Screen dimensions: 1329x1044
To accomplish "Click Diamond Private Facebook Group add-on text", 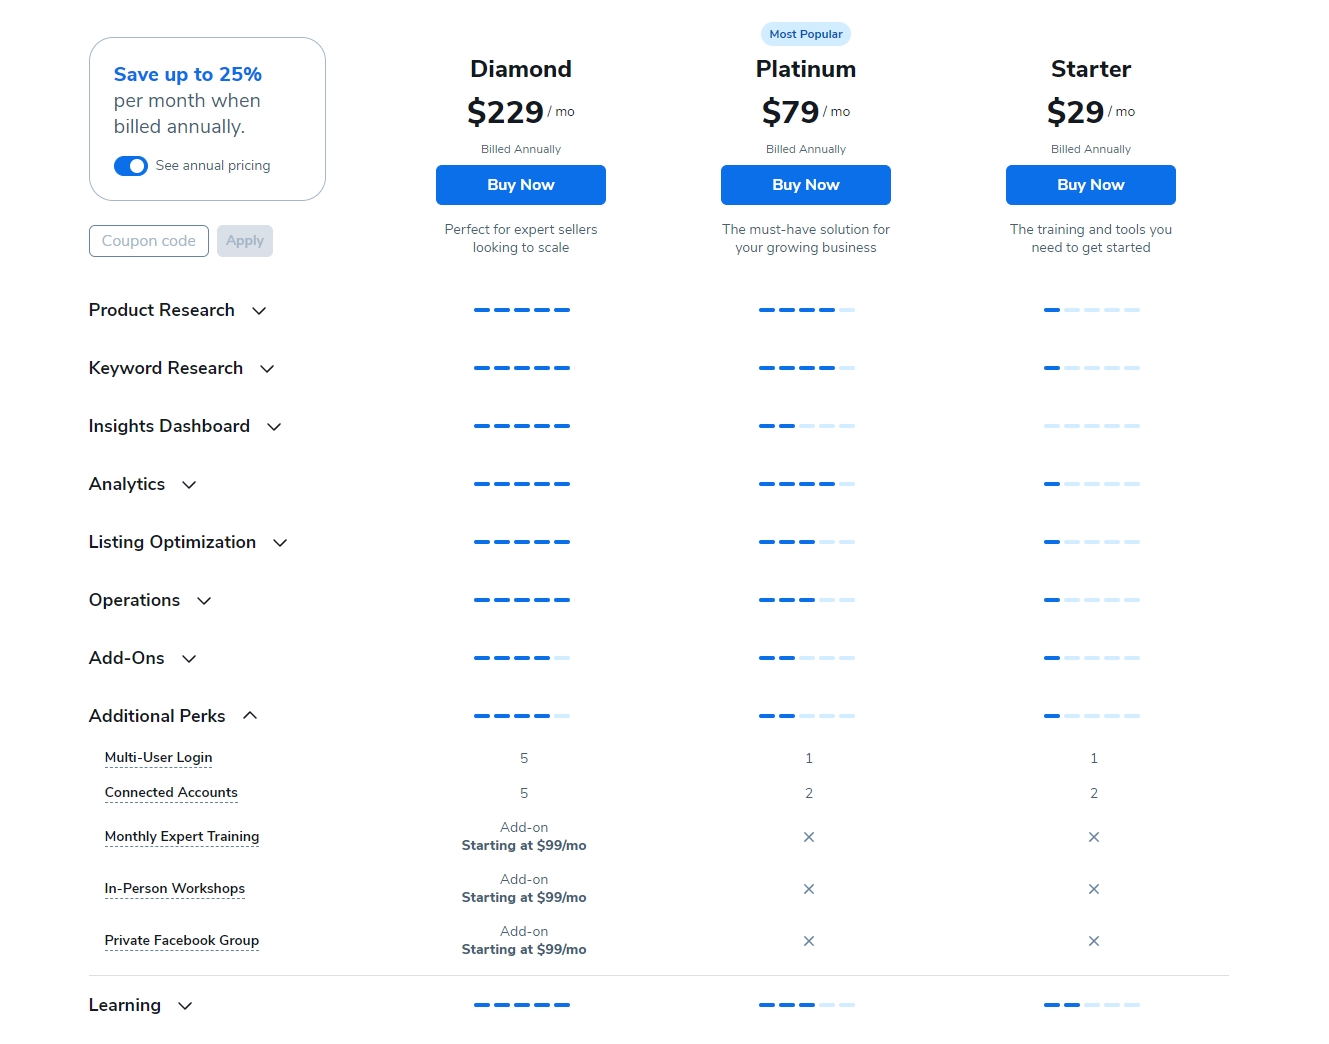I will pyautogui.click(x=524, y=941).
